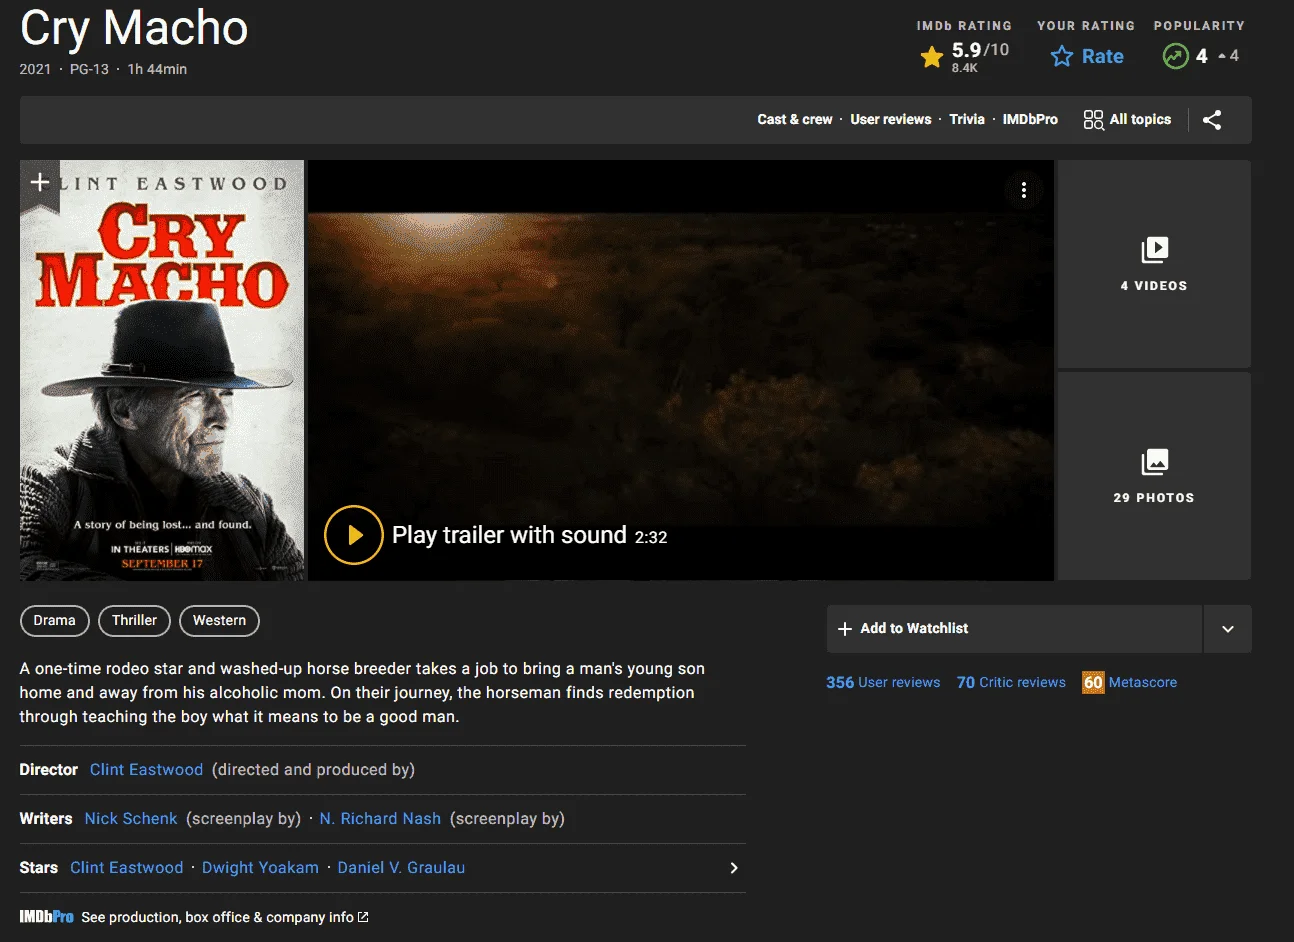The height and width of the screenshot is (942, 1294).
Task: Click the trailer video preview
Action: click(680, 371)
